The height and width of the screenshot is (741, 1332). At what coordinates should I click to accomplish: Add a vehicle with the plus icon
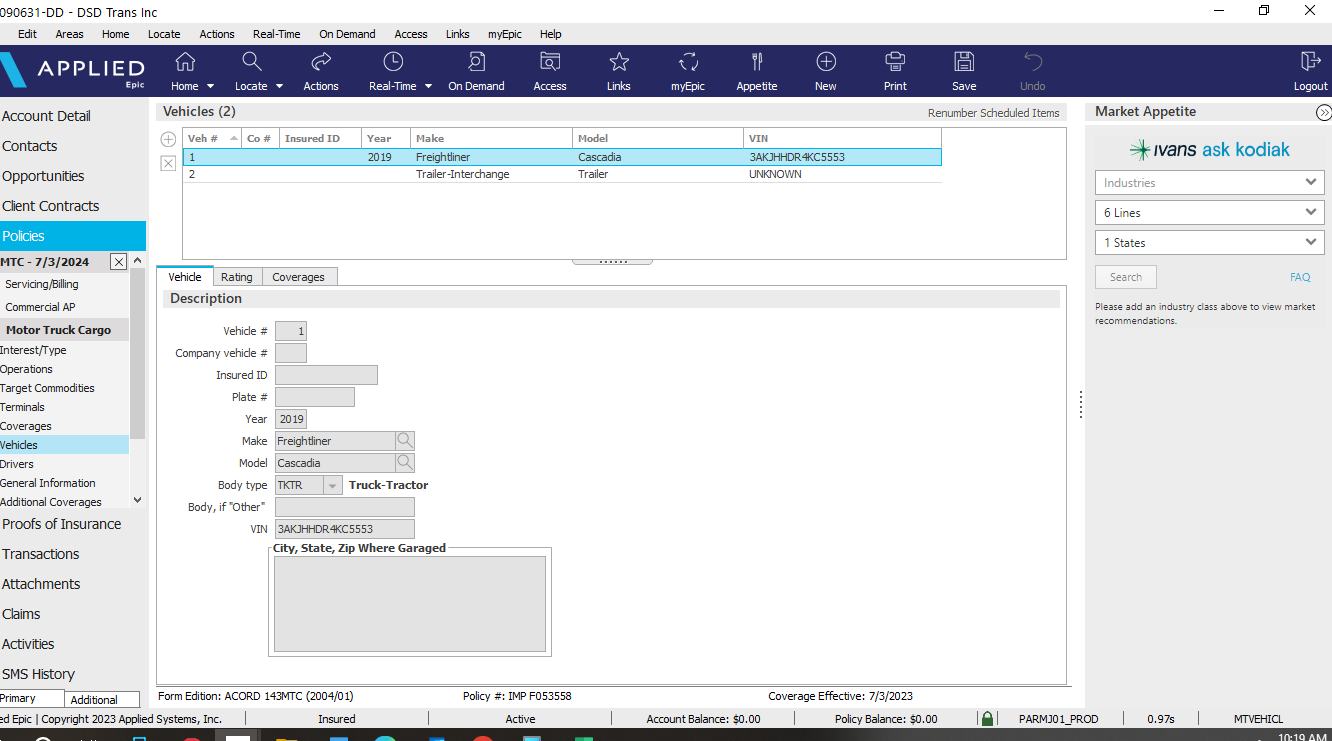(168, 139)
